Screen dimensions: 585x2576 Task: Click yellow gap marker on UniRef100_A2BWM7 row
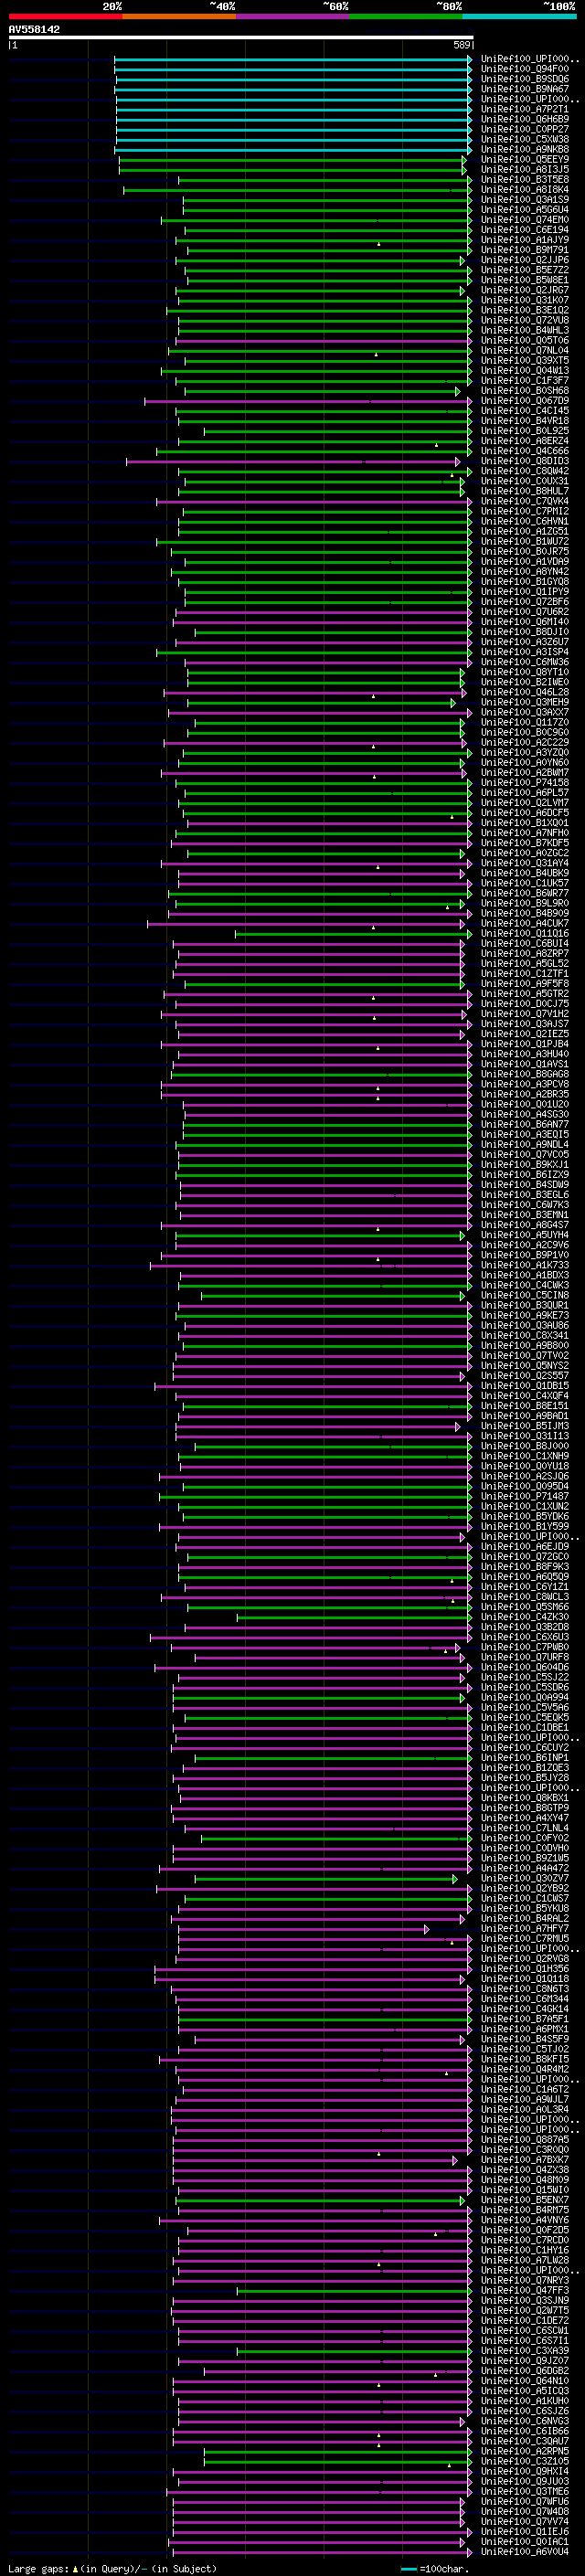(374, 776)
